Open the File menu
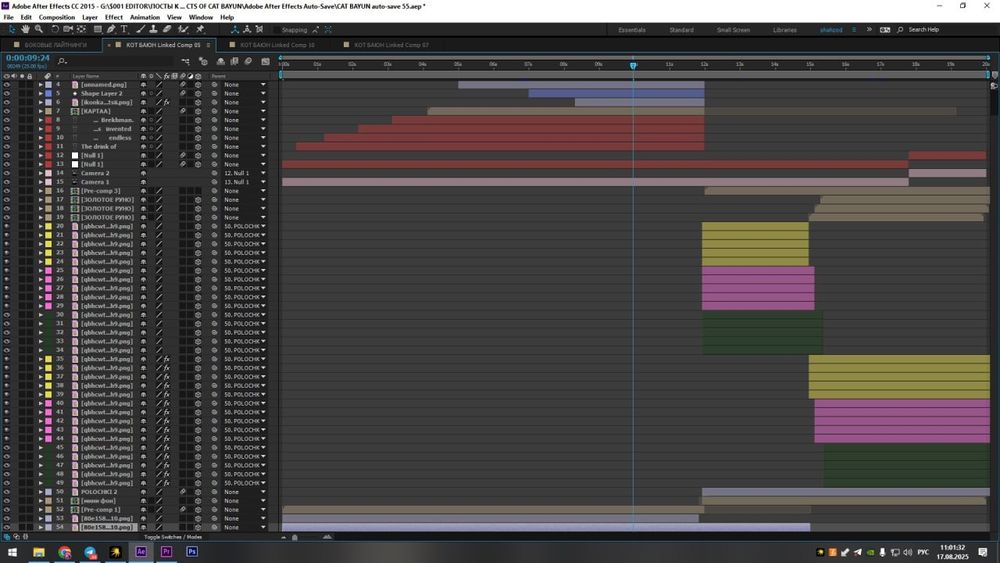Viewport: 1000px width, 563px height. click(8, 17)
